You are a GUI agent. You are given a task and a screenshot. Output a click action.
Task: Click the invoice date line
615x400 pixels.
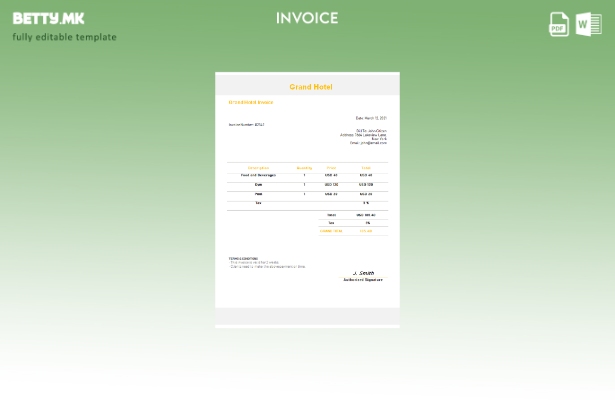[x=370, y=117]
